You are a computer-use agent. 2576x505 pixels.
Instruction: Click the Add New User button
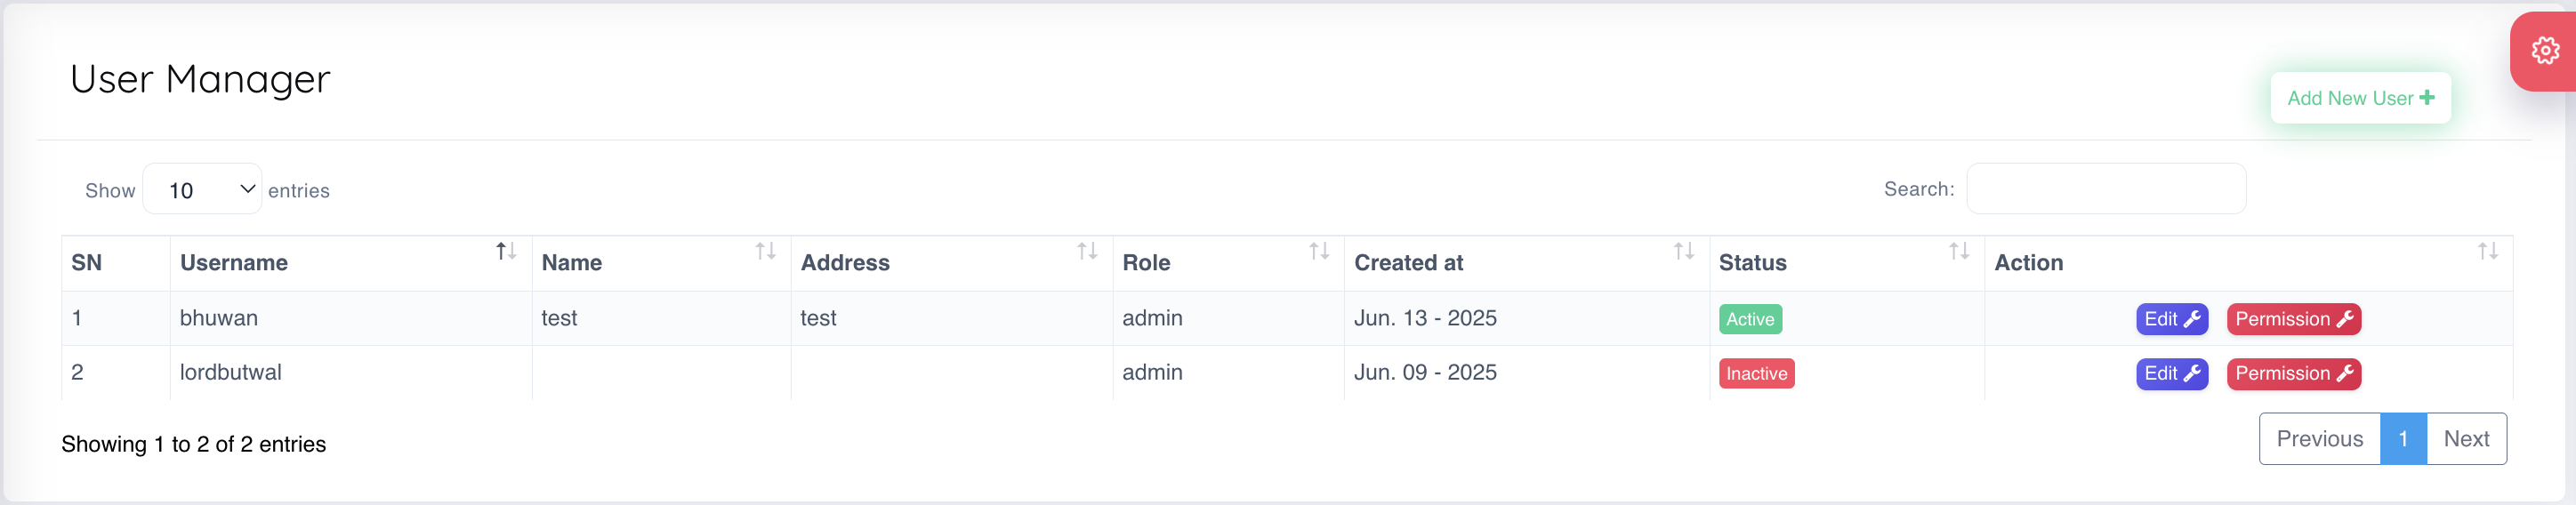pos(2359,98)
